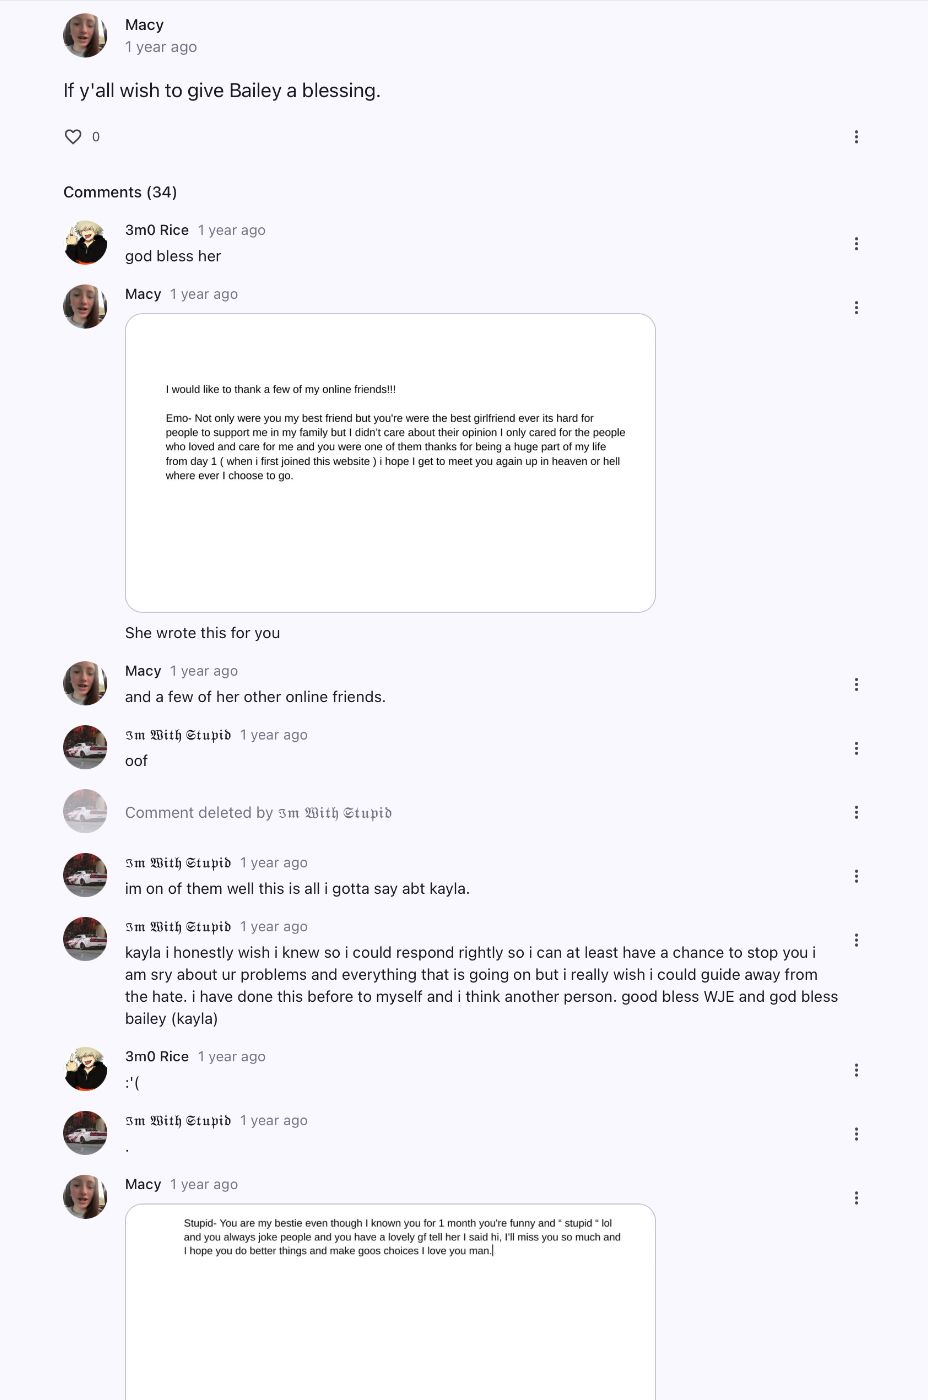Open 3m0 Rice's profile from first comment name
928x1400 pixels.
(157, 230)
